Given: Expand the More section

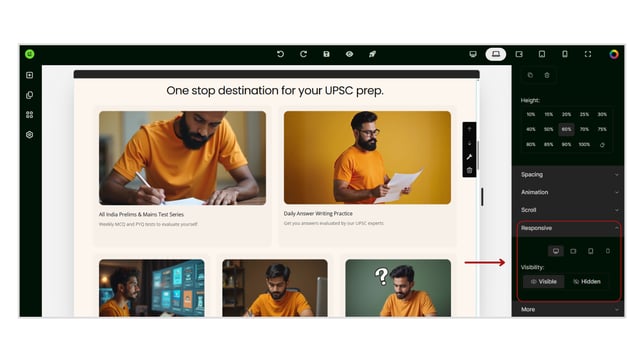Looking at the screenshot, I should tap(568, 309).
